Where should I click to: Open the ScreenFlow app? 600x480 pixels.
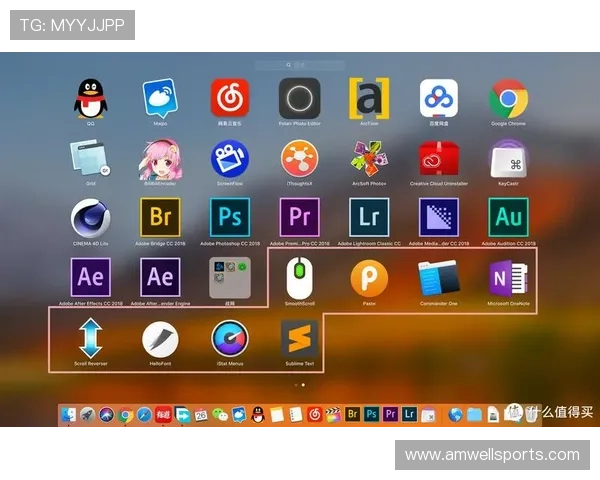(x=229, y=158)
